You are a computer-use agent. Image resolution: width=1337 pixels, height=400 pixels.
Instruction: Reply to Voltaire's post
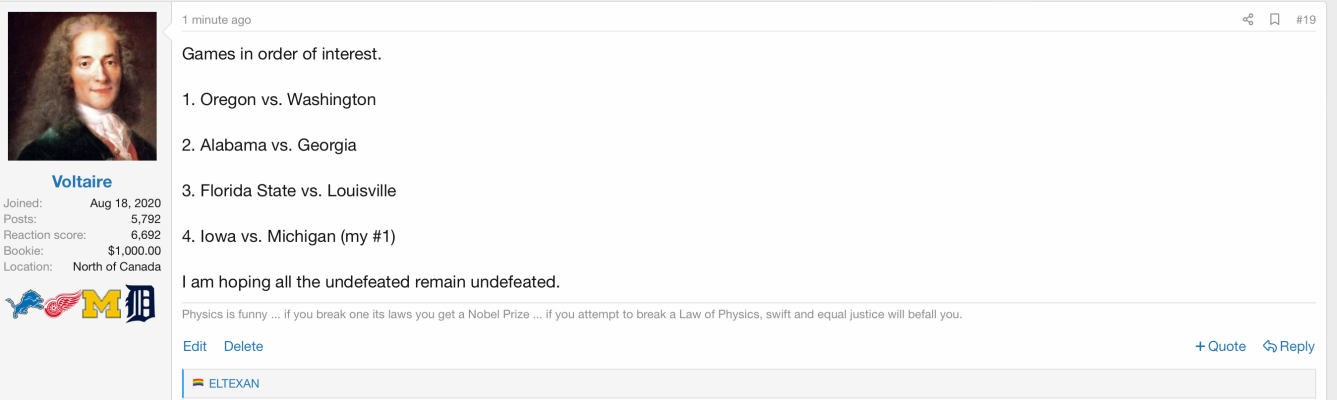(1289, 346)
